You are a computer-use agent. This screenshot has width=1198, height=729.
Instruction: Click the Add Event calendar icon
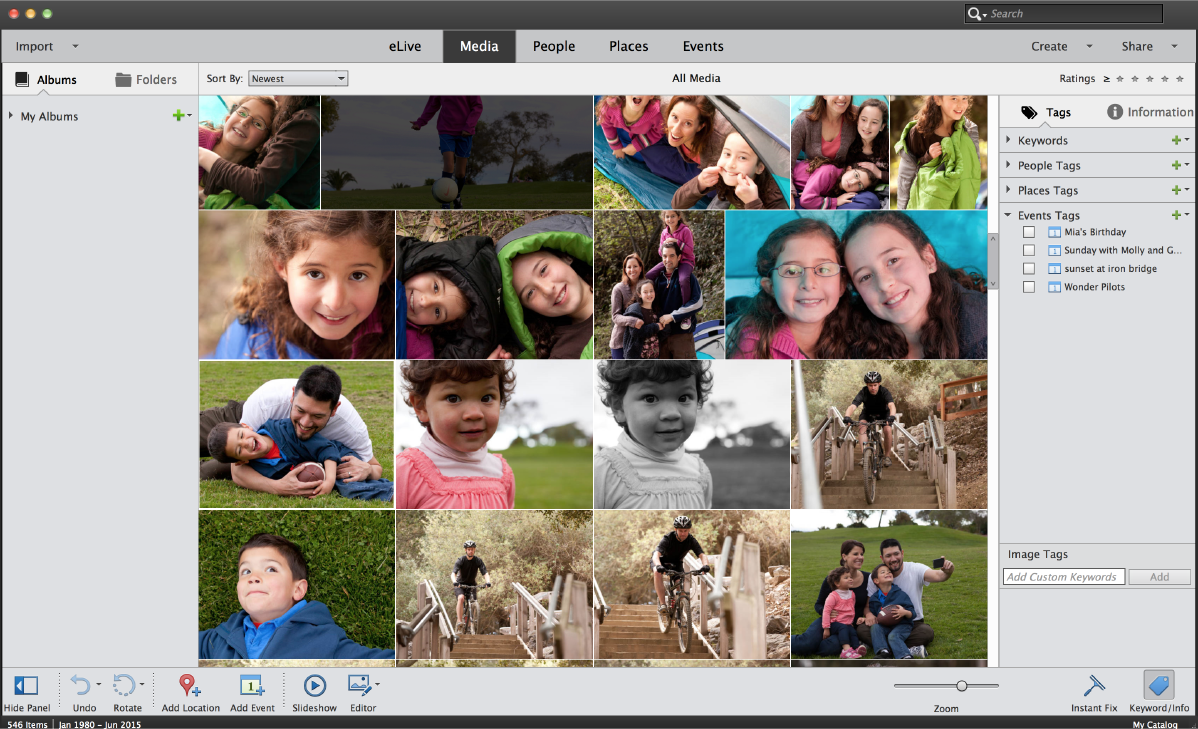251,685
